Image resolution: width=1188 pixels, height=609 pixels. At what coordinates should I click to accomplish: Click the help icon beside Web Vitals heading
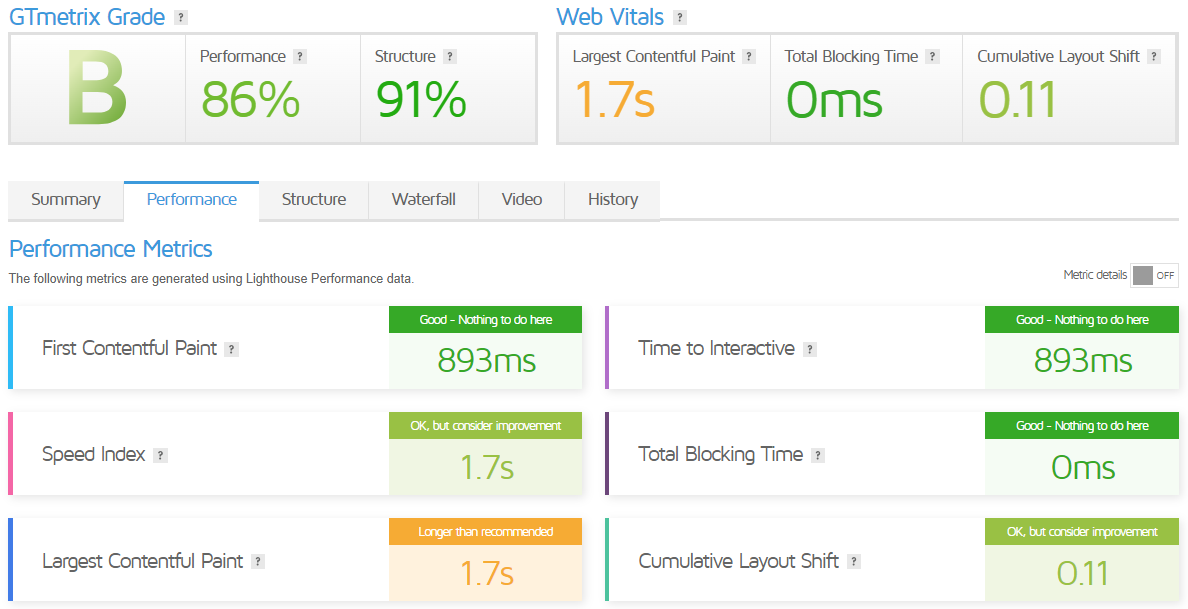(680, 17)
